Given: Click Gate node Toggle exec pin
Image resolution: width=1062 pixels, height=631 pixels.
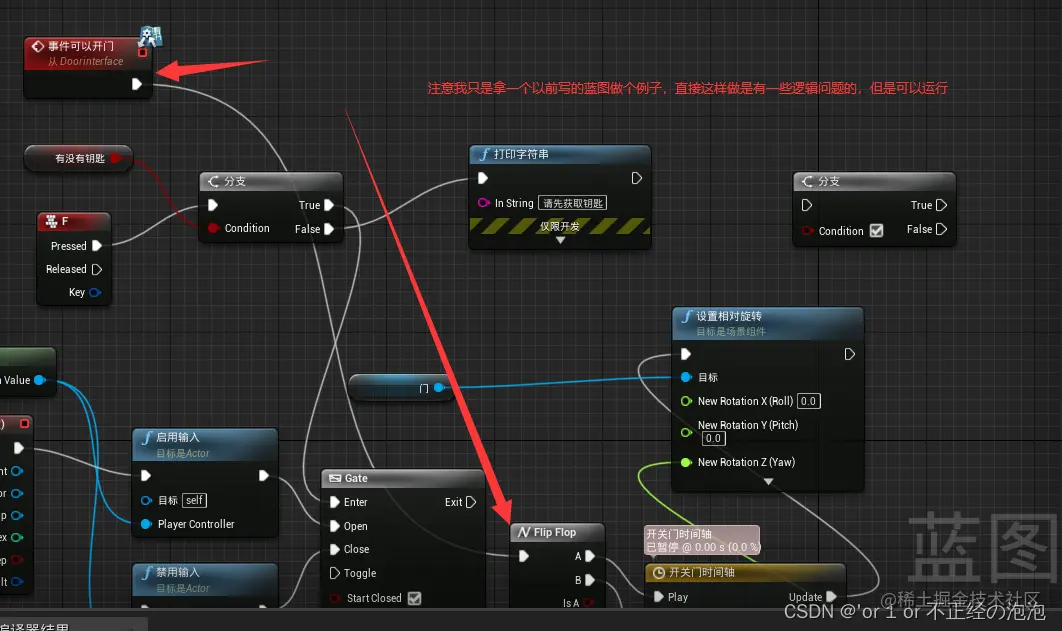Looking at the screenshot, I should pyautogui.click(x=335, y=573).
